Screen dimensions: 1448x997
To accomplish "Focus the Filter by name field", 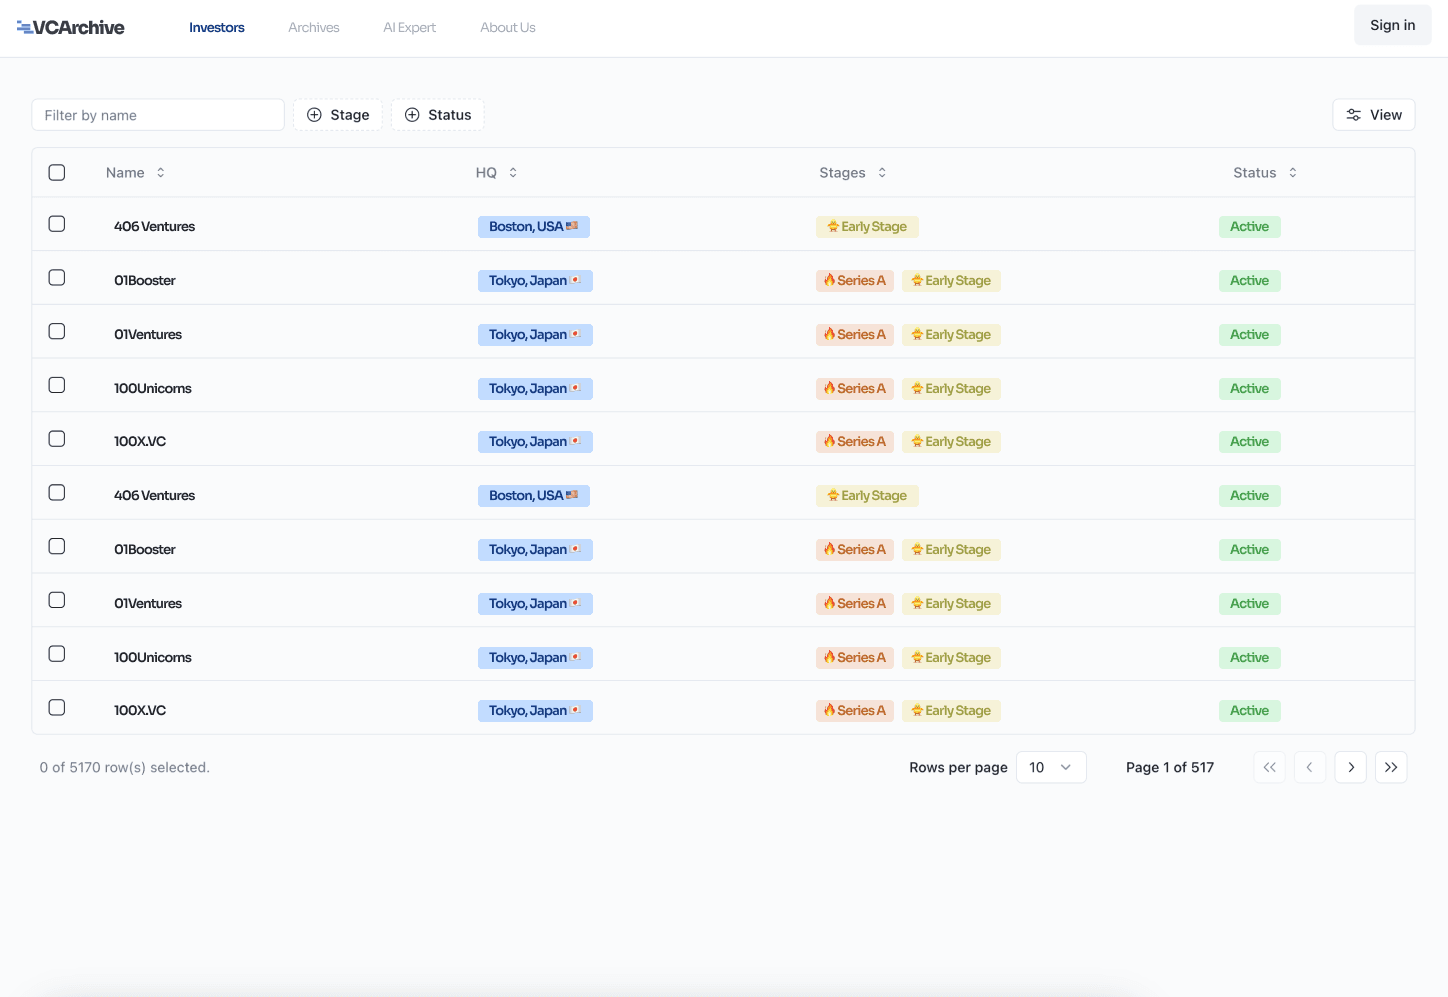I will pos(158,115).
